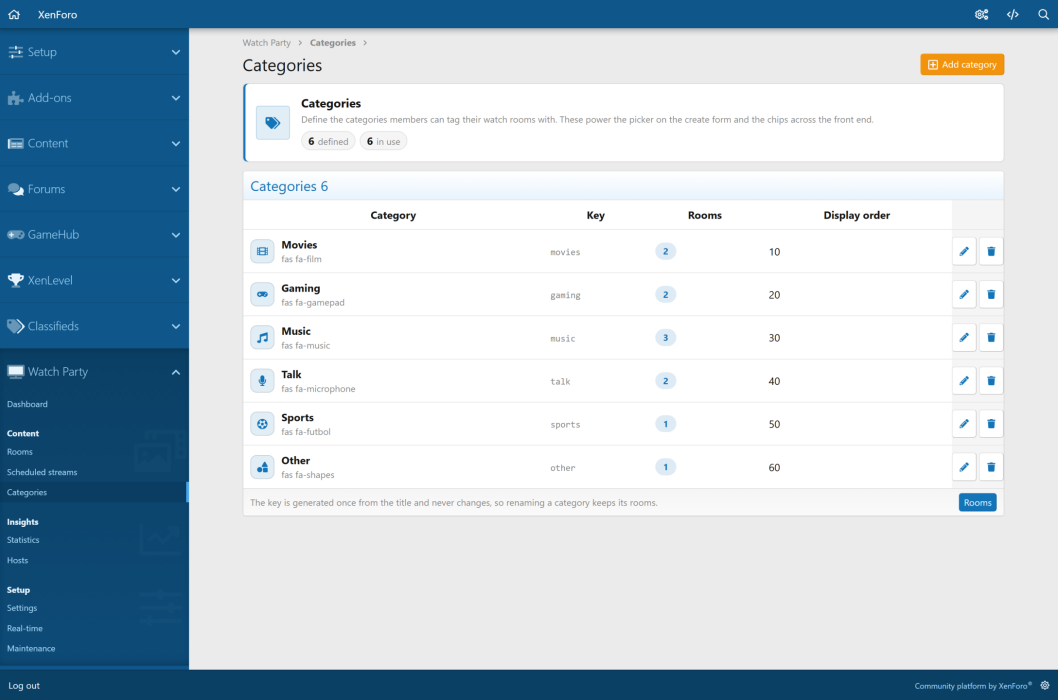Click the room count badge for Movies
This screenshot has height=700, width=1058.
665,251
